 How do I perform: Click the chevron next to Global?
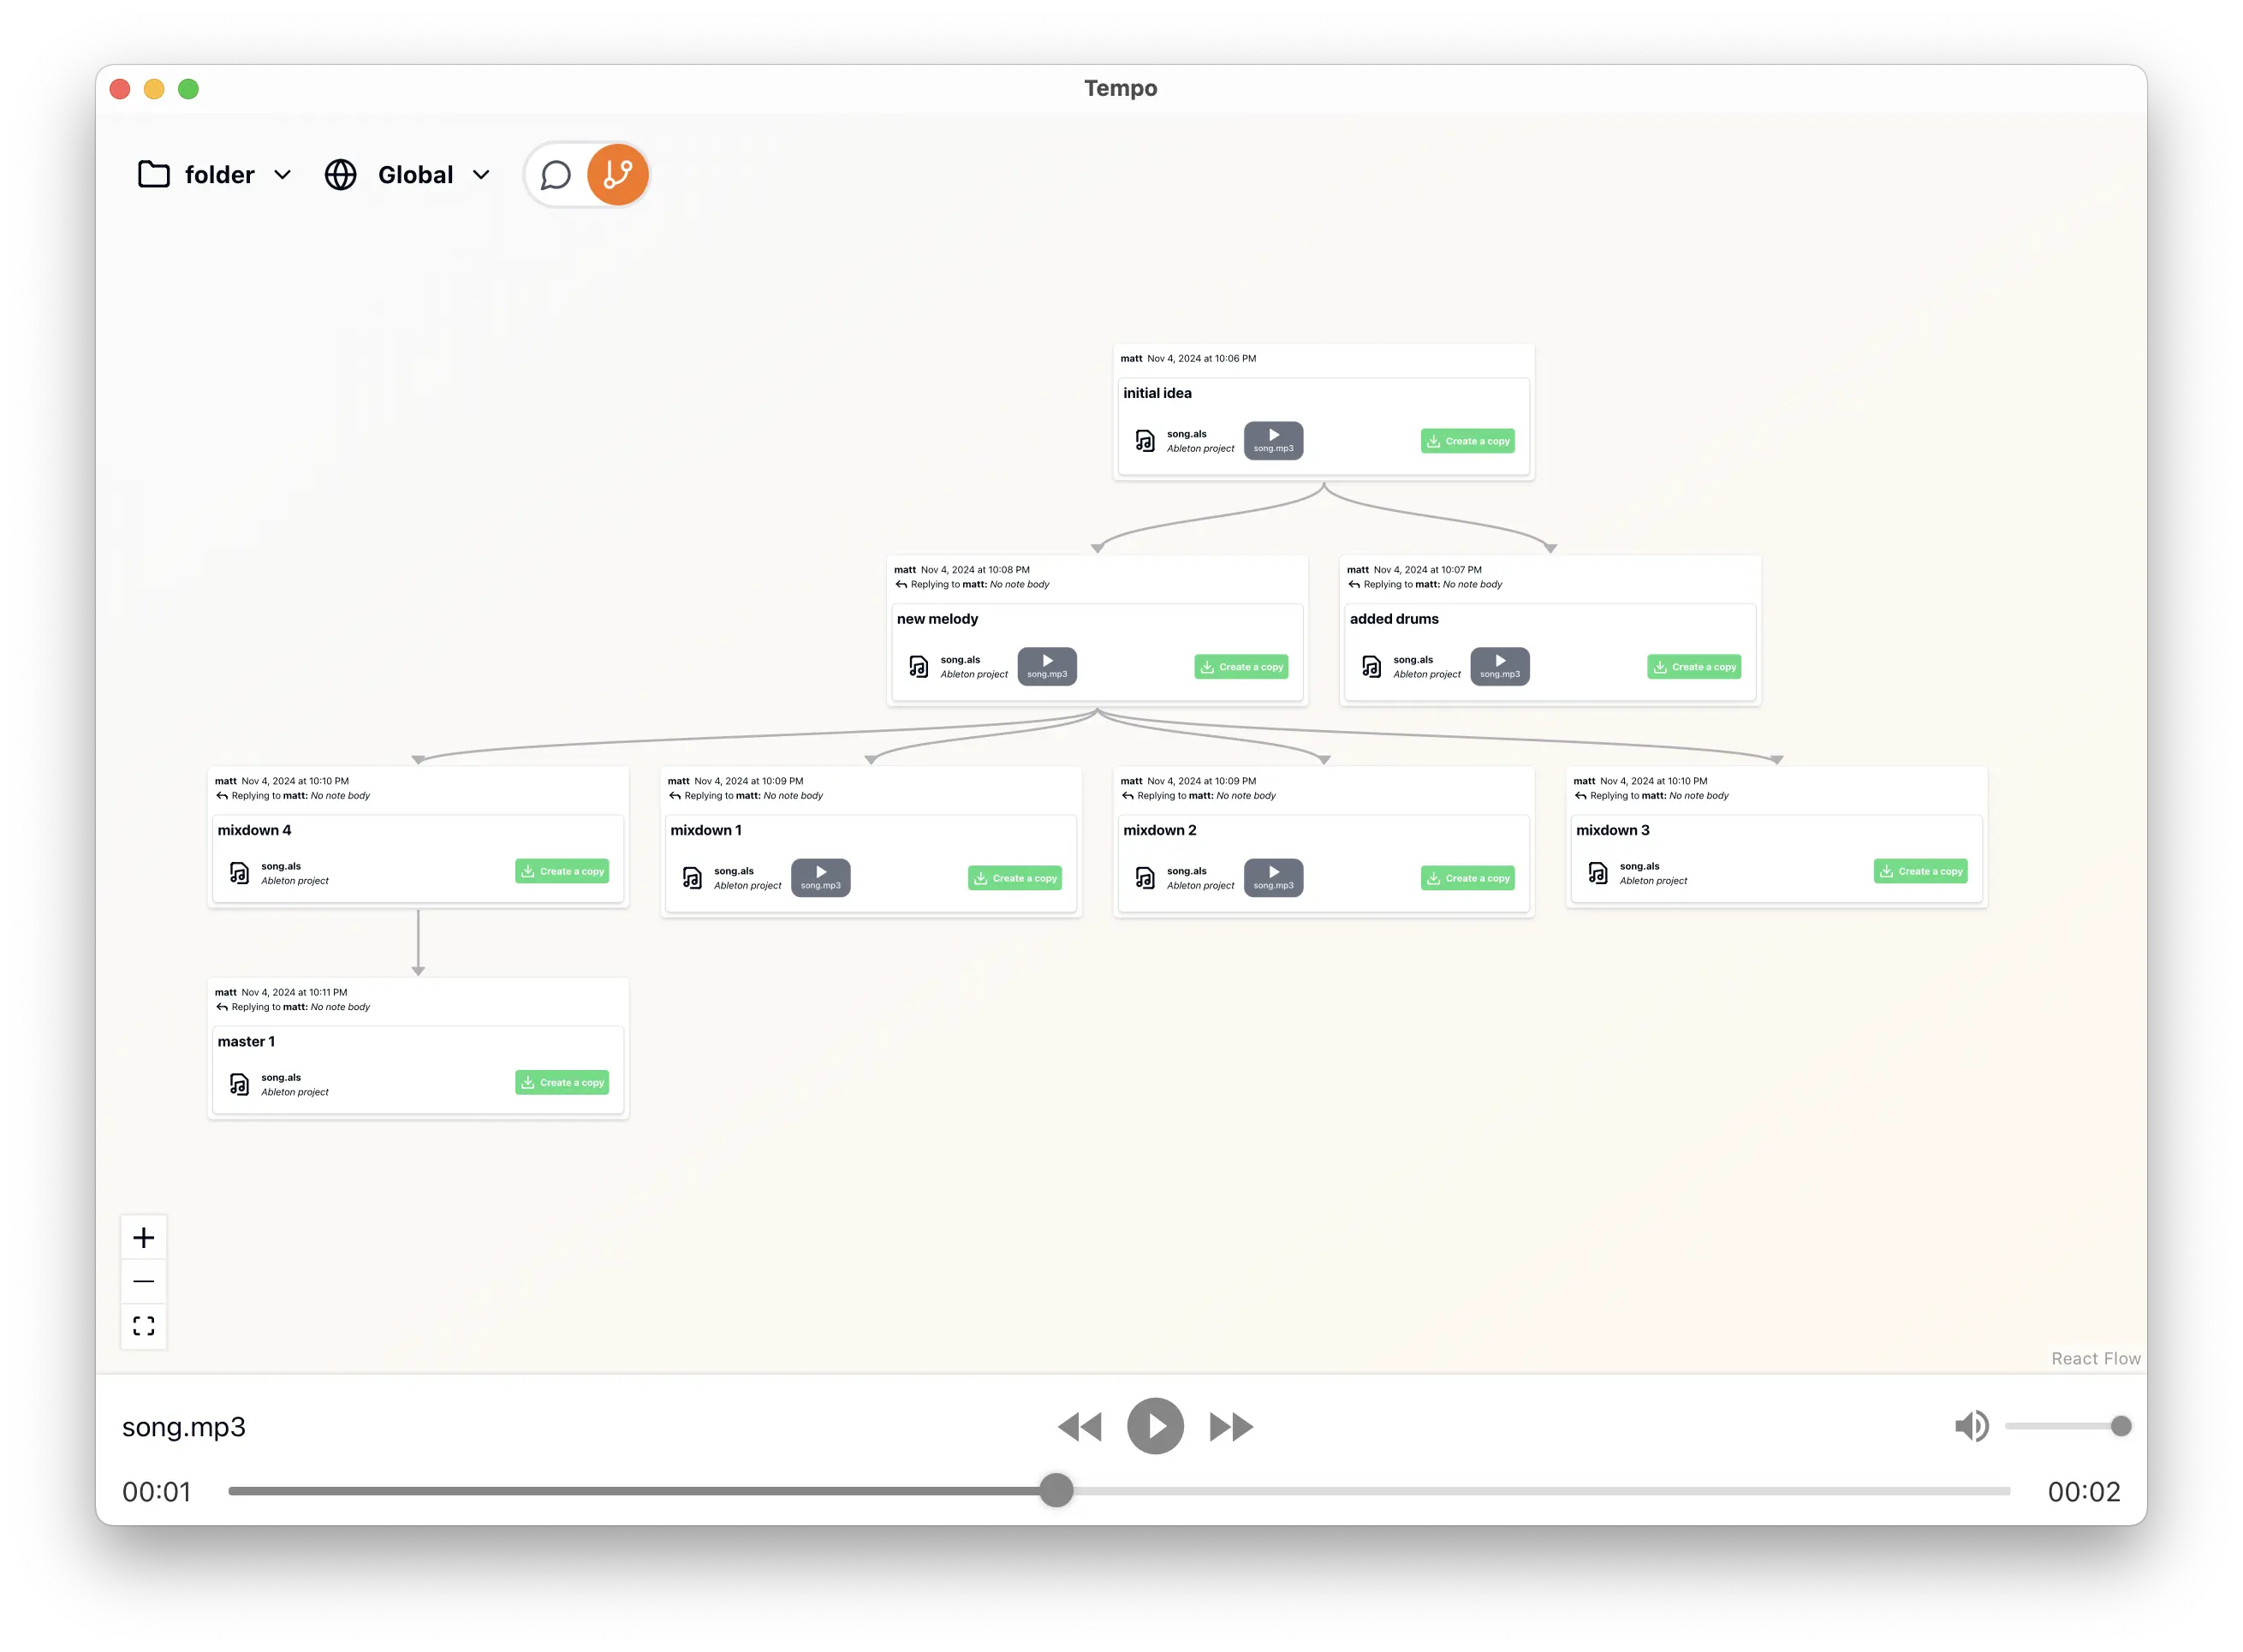click(x=481, y=175)
